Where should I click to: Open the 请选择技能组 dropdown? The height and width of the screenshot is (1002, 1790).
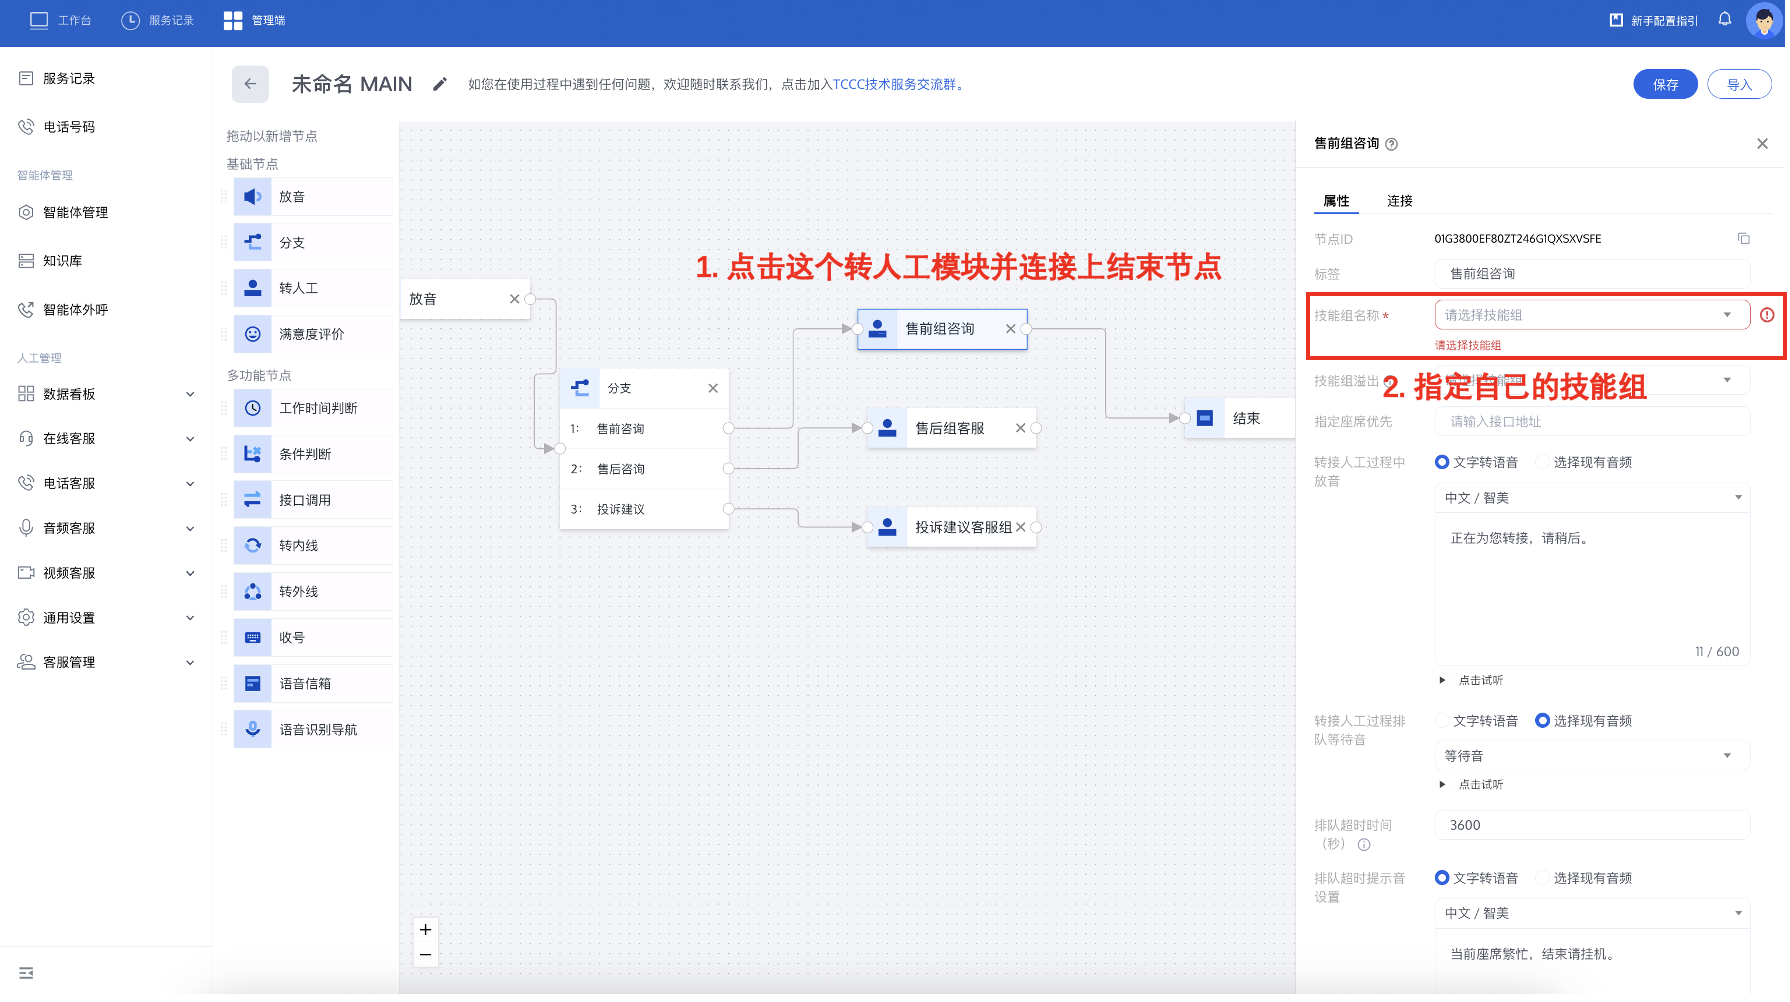tap(1590, 315)
